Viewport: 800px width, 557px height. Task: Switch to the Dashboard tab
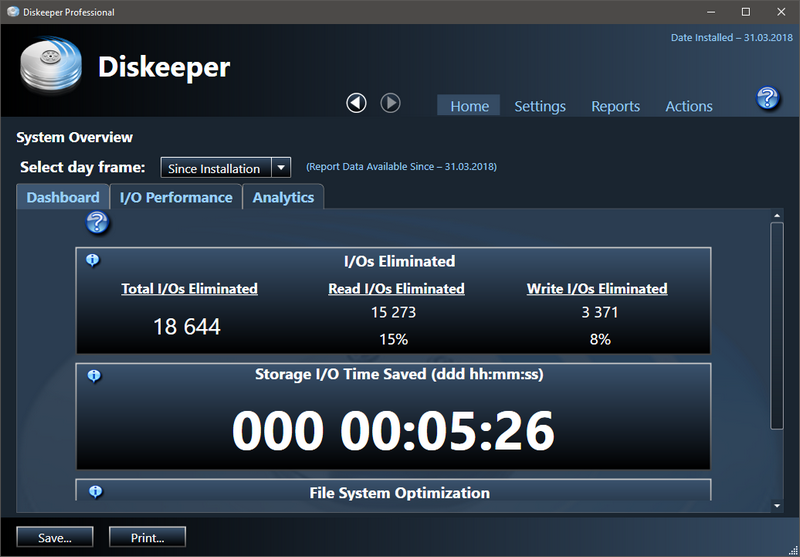63,197
